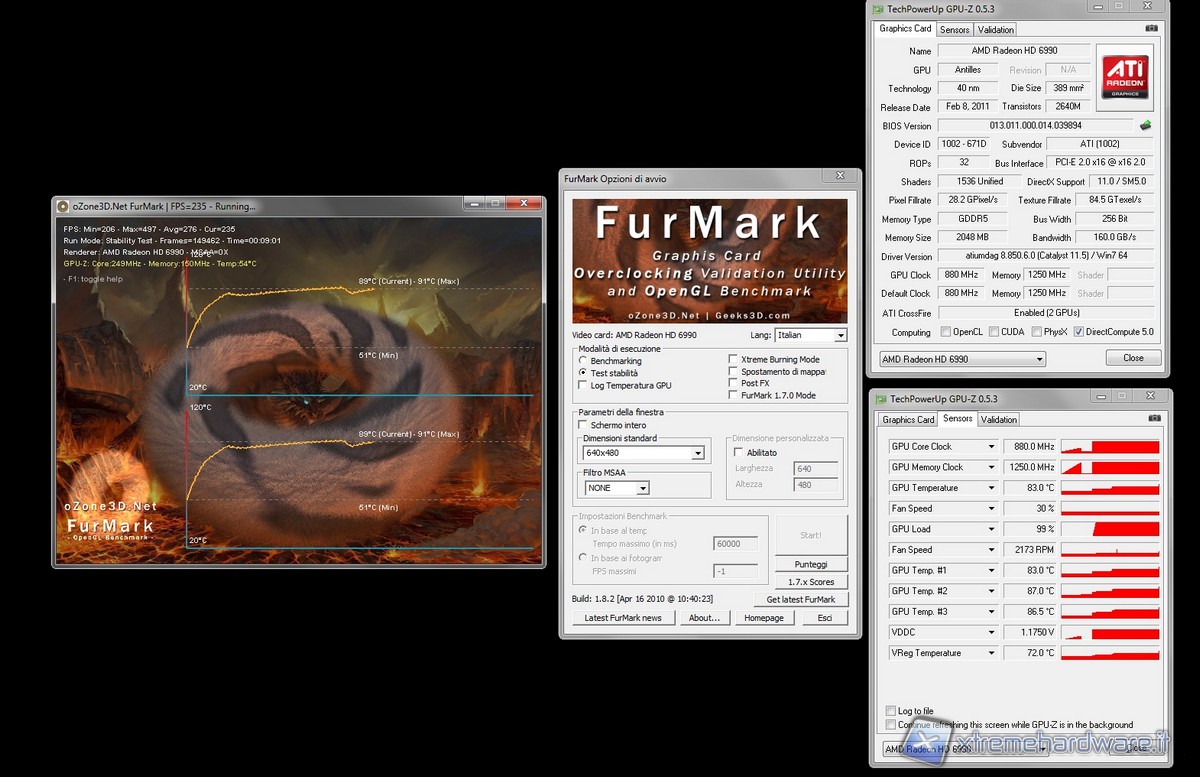This screenshot has height=777, width=1200.
Task: Toggle the Post FX checkbox
Action: tap(733, 383)
